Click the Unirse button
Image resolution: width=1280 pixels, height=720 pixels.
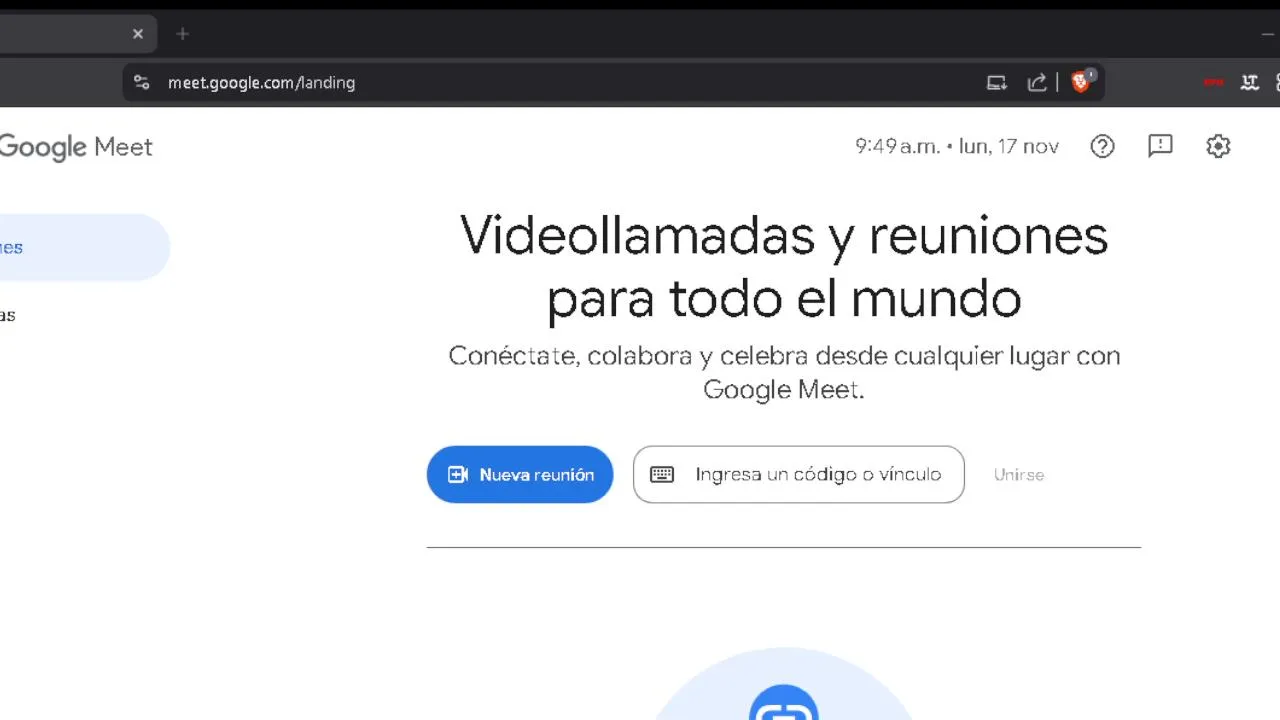1019,475
